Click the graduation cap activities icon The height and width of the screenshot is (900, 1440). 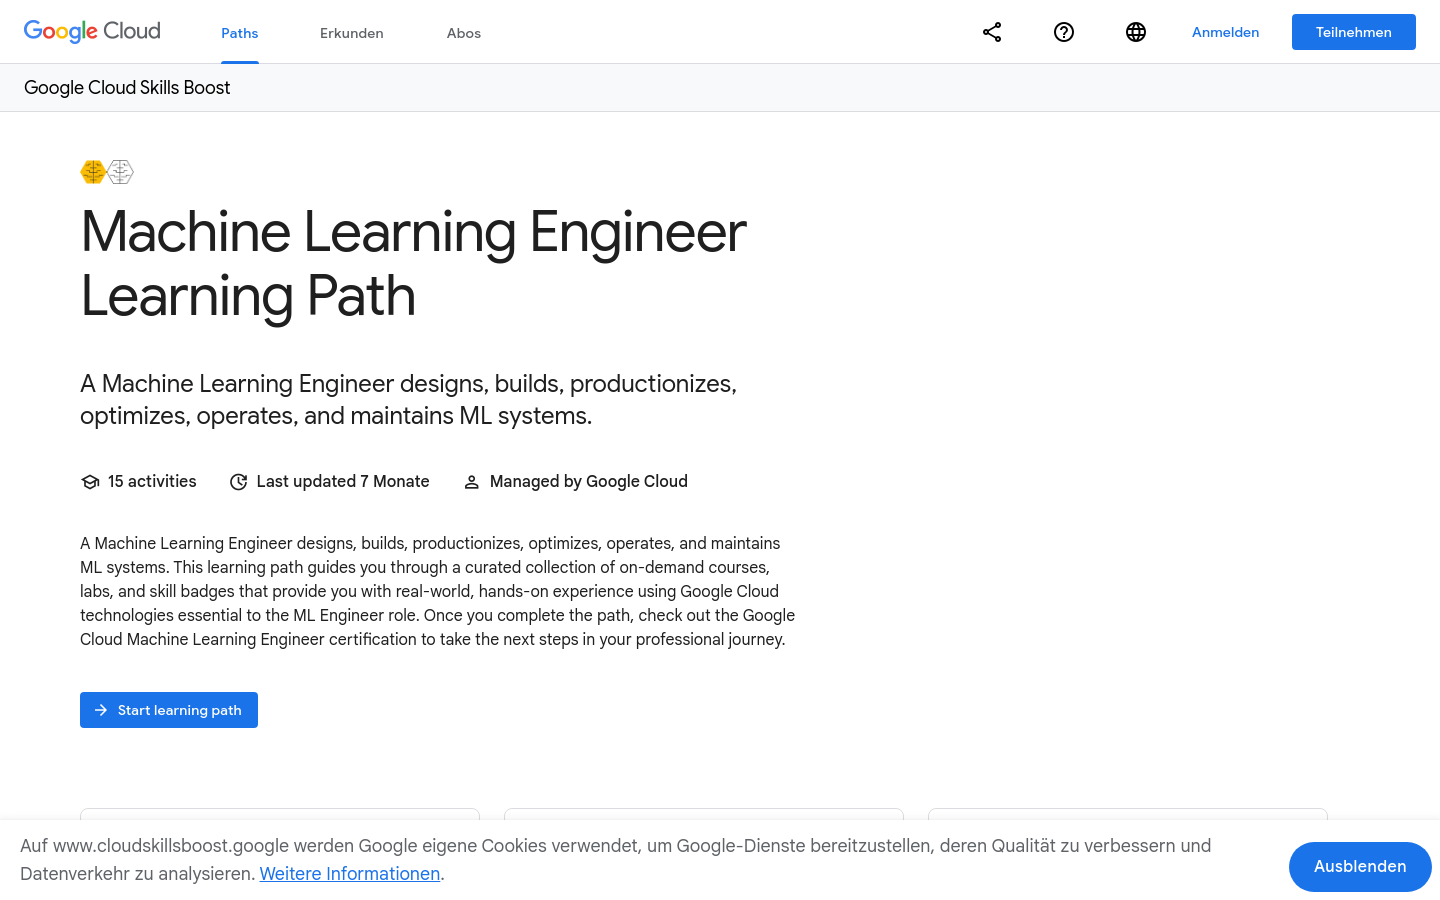click(x=90, y=482)
